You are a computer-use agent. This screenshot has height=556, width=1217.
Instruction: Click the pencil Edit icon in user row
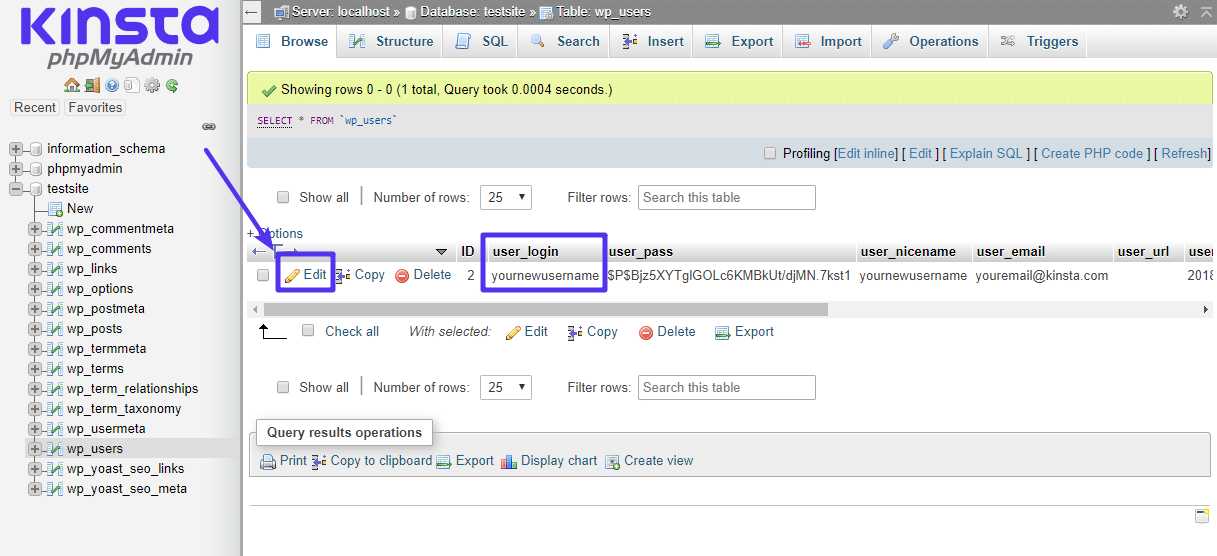click(x=292, y=275)
